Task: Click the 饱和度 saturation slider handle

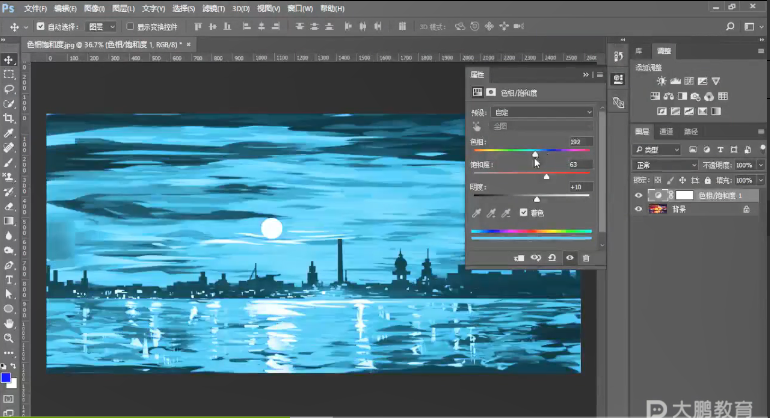Action: 546,176
